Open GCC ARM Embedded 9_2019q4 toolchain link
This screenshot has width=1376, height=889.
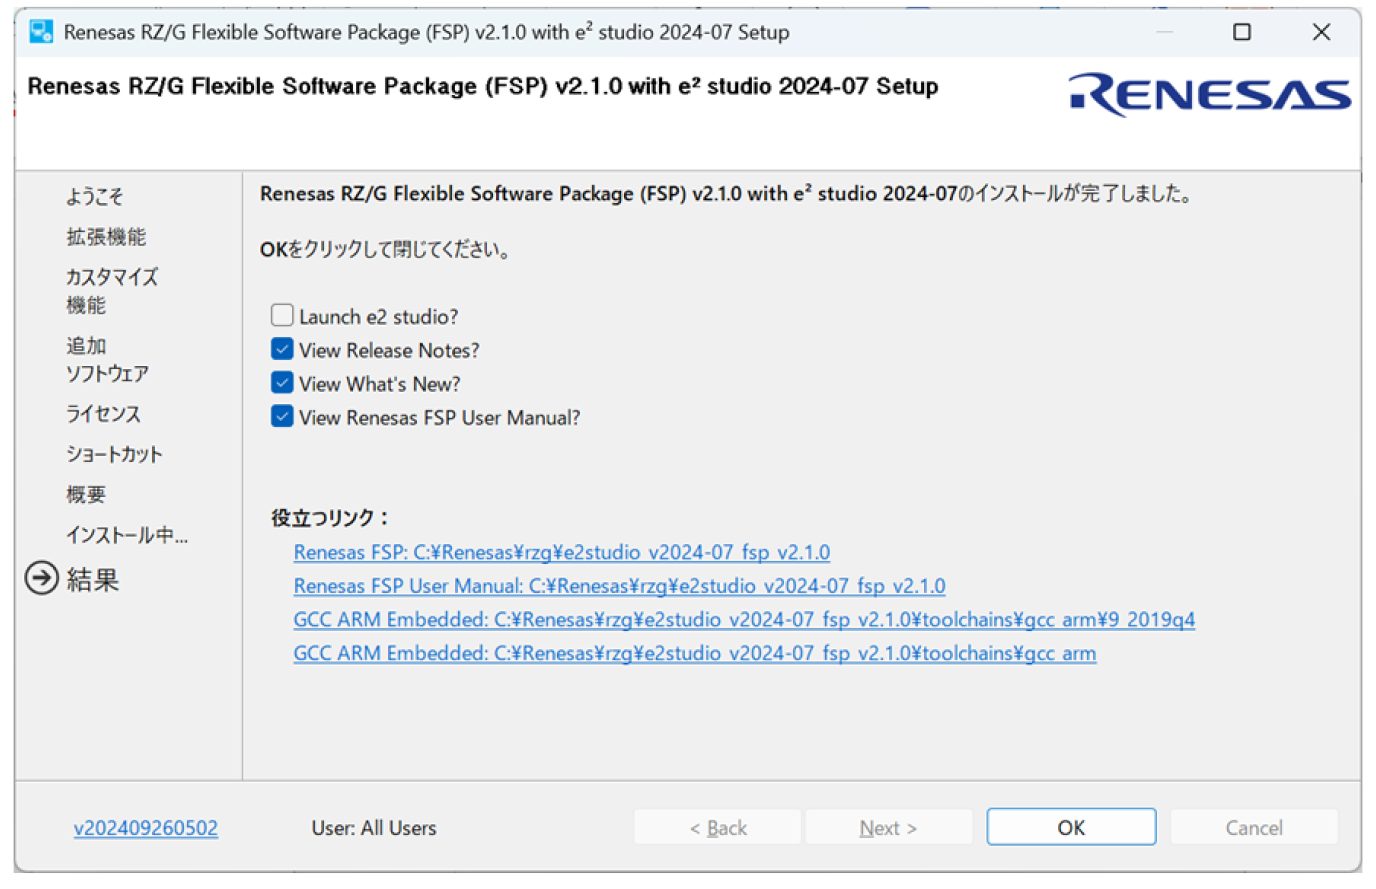tap(744, 620)
